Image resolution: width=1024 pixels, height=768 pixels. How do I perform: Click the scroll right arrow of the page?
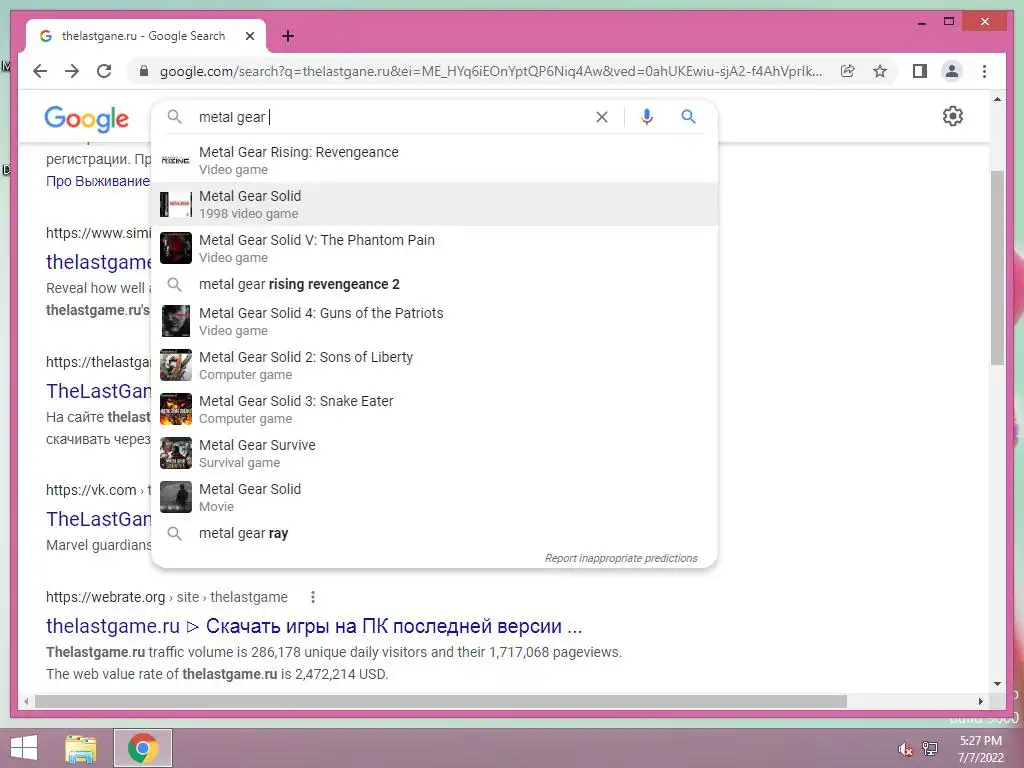[980, 701]
